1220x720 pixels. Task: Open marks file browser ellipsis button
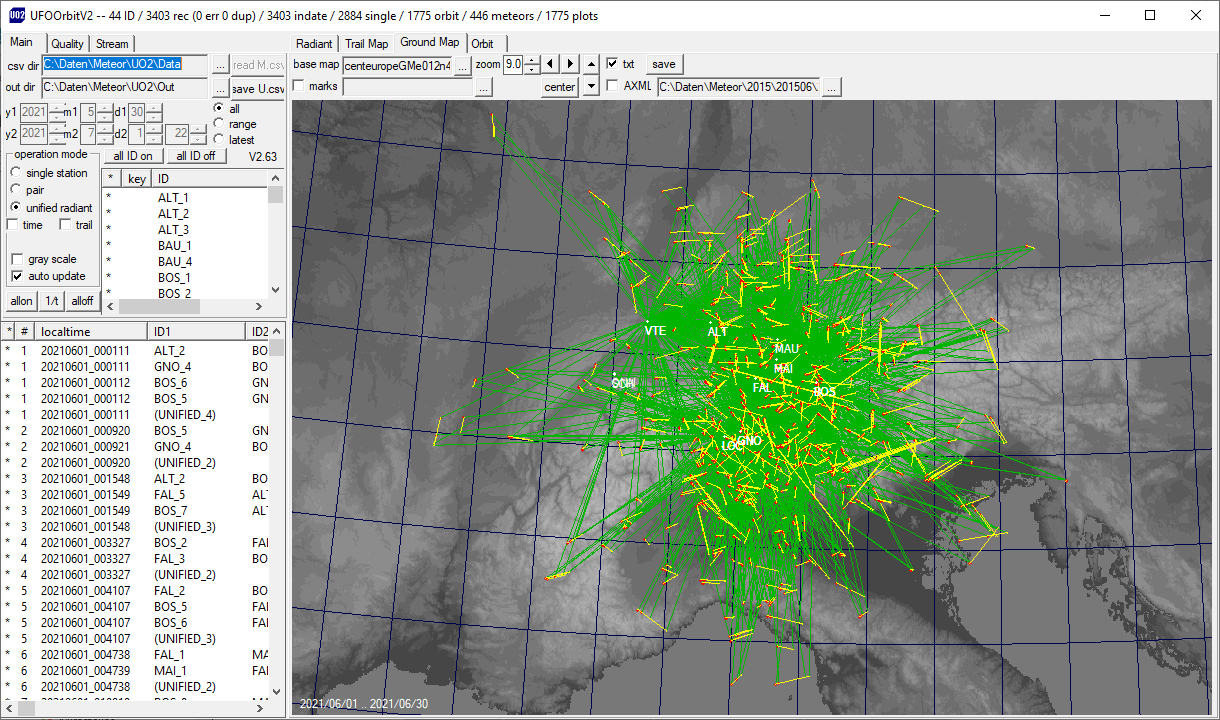click(483, 87)
